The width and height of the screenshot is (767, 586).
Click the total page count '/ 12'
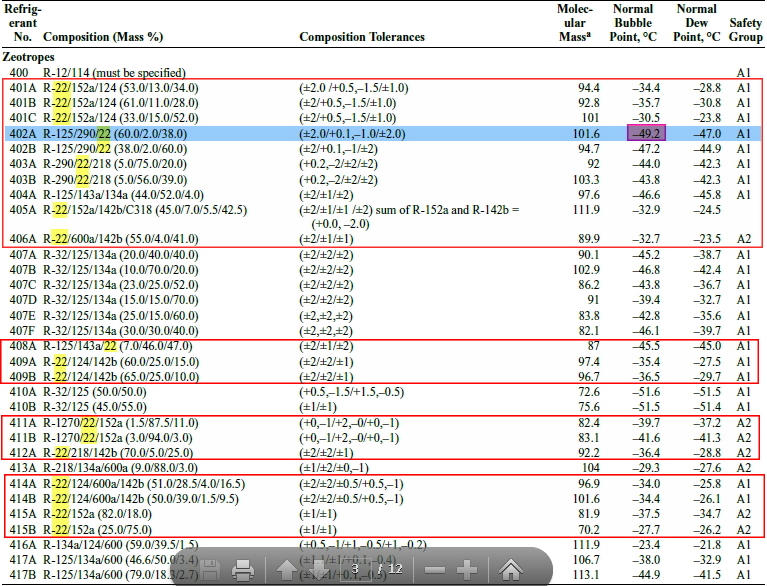389,569
